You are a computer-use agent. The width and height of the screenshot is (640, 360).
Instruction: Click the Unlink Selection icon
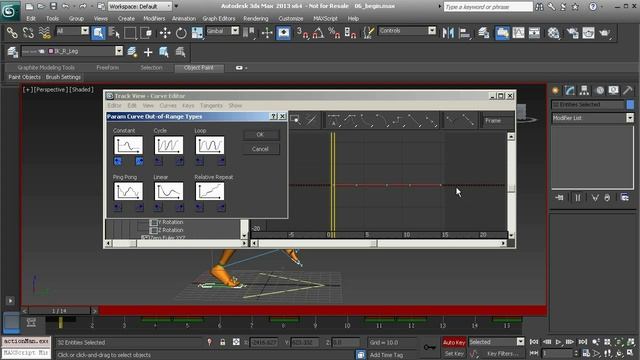tap(28, 33)
